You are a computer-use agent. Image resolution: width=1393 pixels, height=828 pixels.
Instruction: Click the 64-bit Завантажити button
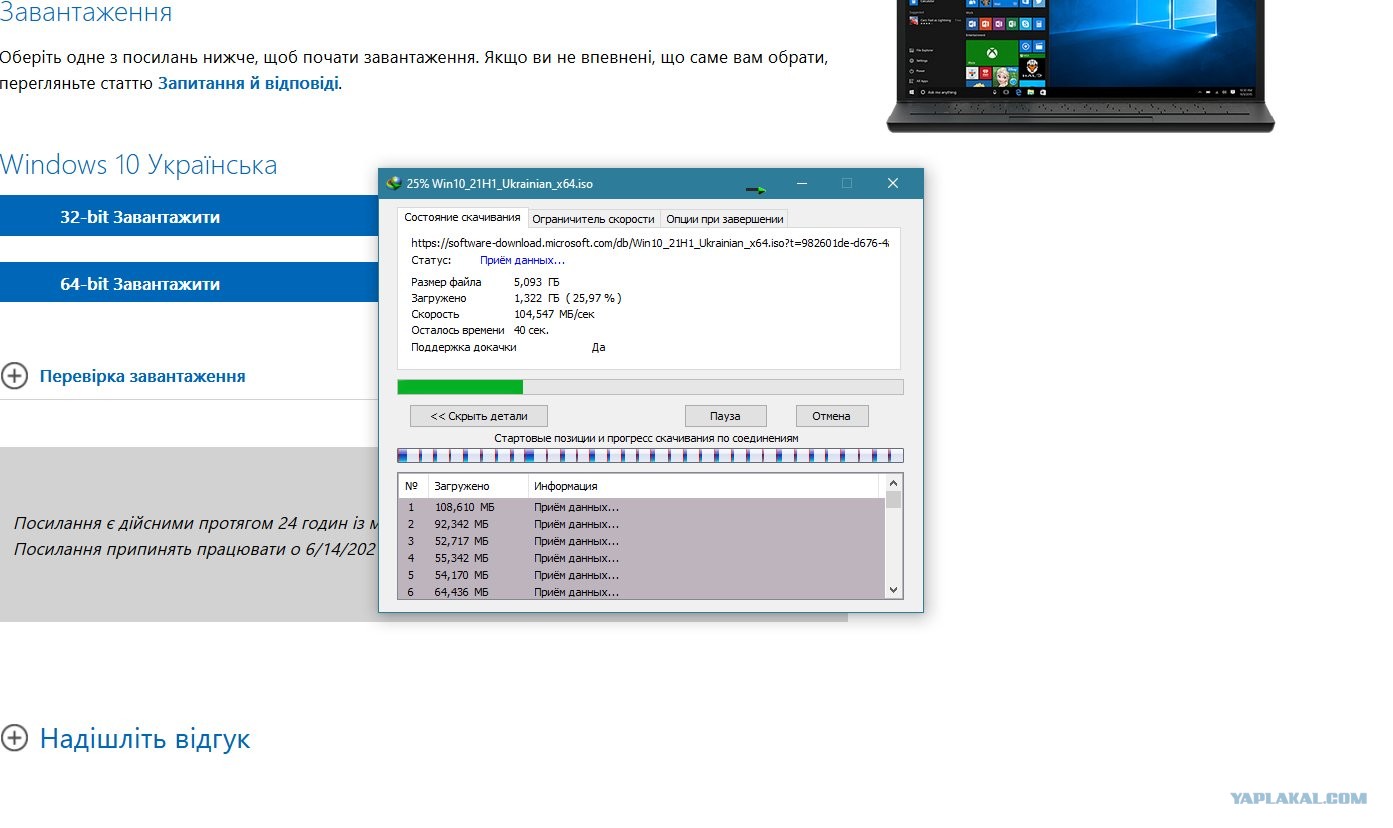click(x=189, y=284)
